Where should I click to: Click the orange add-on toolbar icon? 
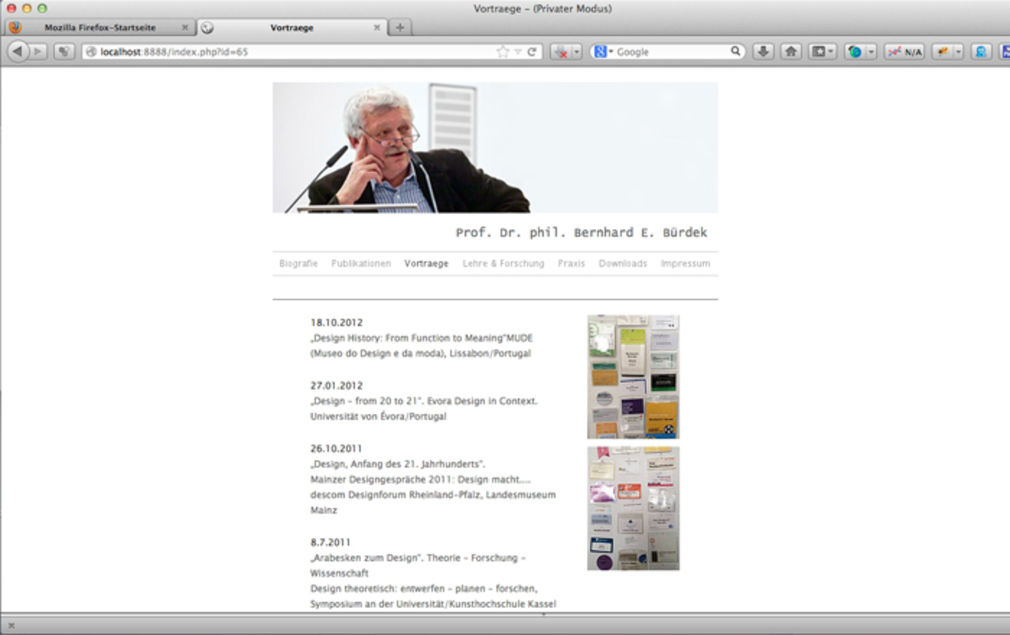click(x=942, y=52)
